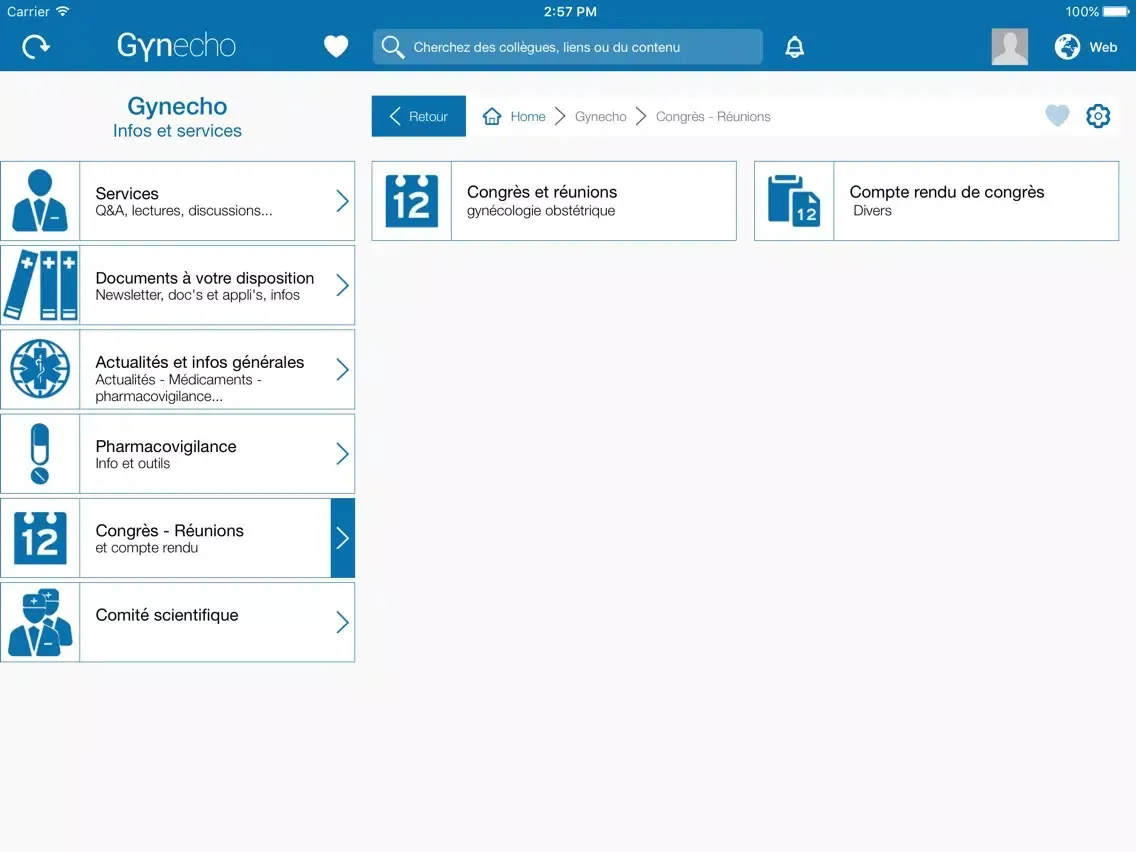Open Documents à votre disposition entry

(178, 285)
